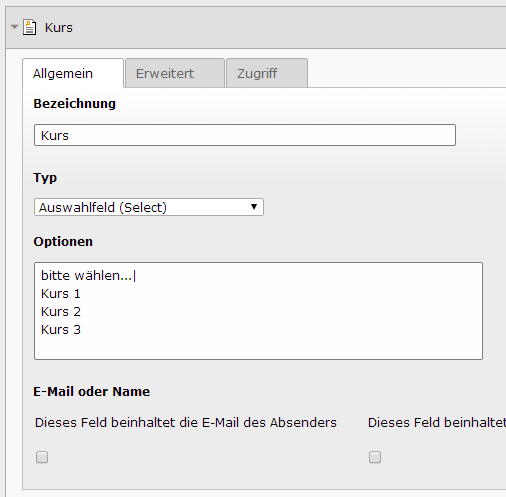The height and width of the screenshot is (497, 506).
Task: Click the black arrow of Typ dropdown
Action: (x=254, y=207)
